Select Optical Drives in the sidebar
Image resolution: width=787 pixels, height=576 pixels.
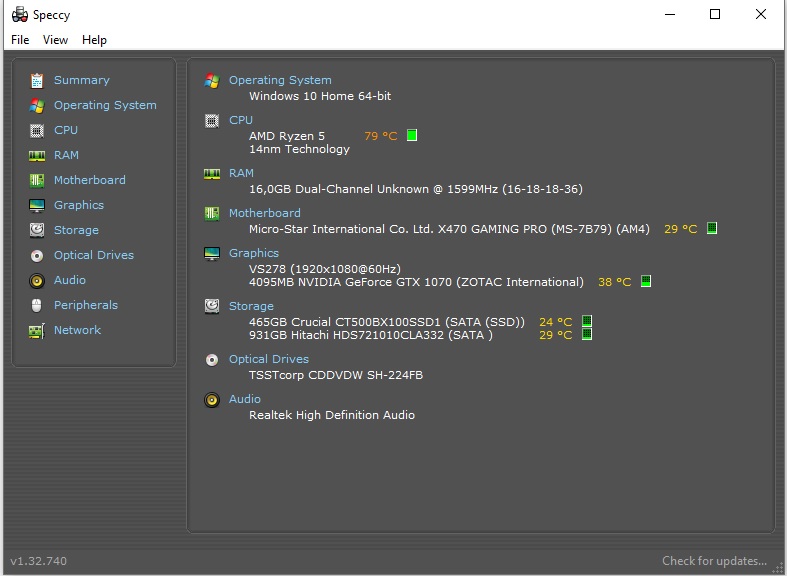coord(94,255)
